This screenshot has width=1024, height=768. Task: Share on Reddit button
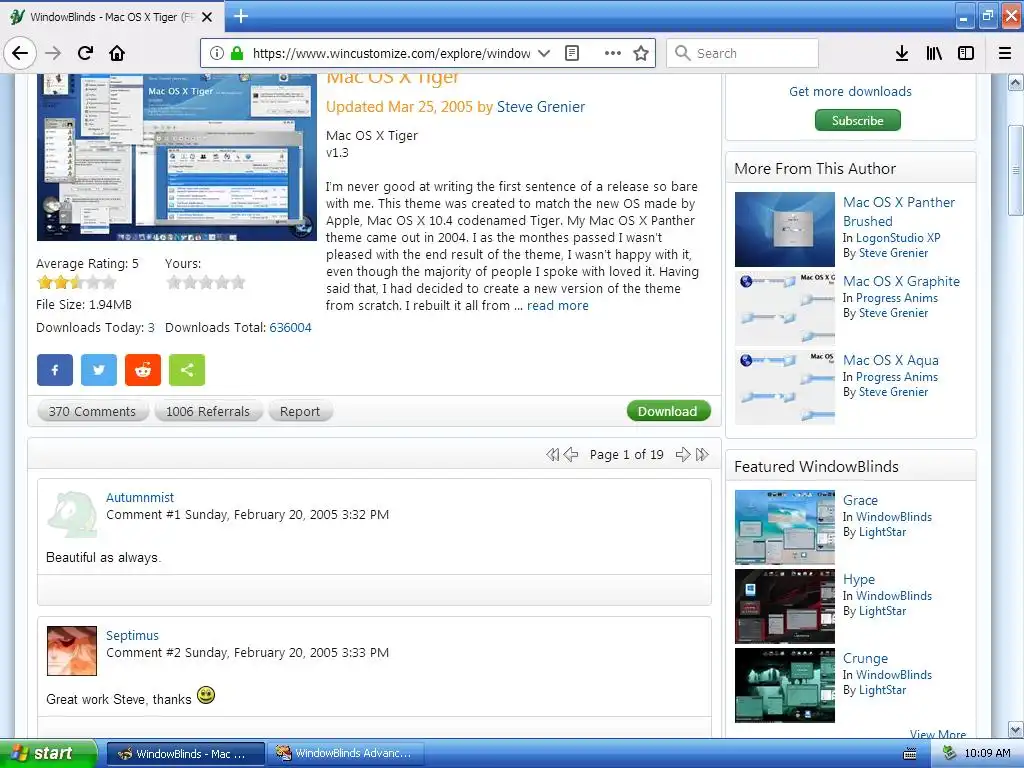pos(143,370)
